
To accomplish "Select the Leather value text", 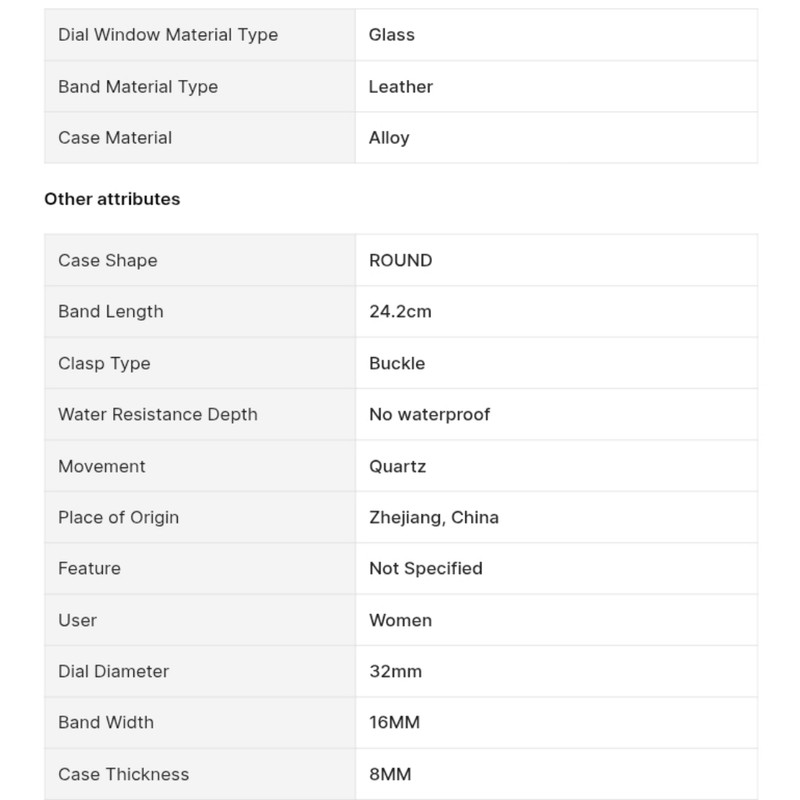I will 401,87.
